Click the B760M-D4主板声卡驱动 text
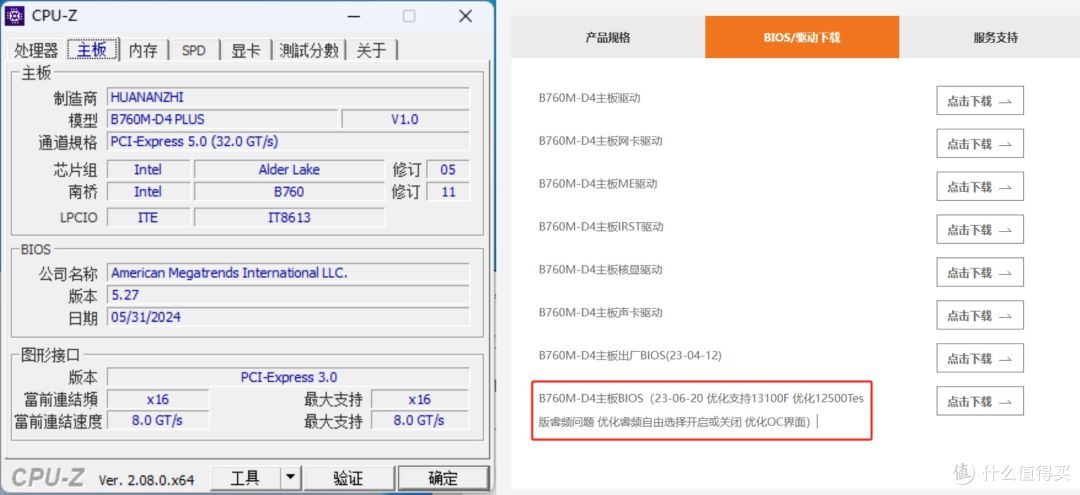This screenshot has width=1080, height=495. tap(600, 312)
